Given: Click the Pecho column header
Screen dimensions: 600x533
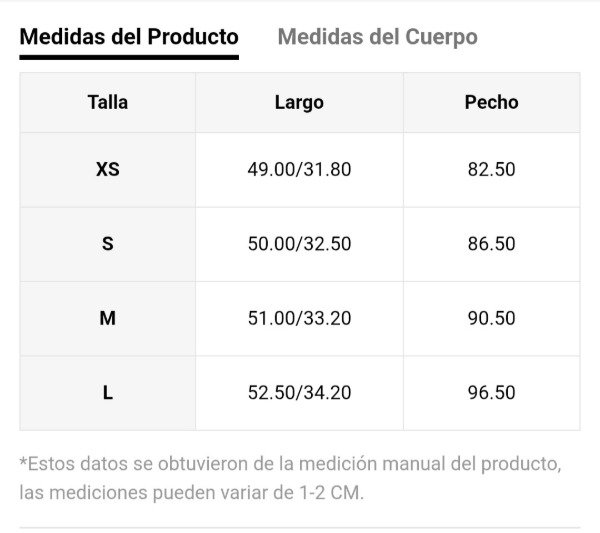Looking at the screenshot, I should [x=491, y=102].
